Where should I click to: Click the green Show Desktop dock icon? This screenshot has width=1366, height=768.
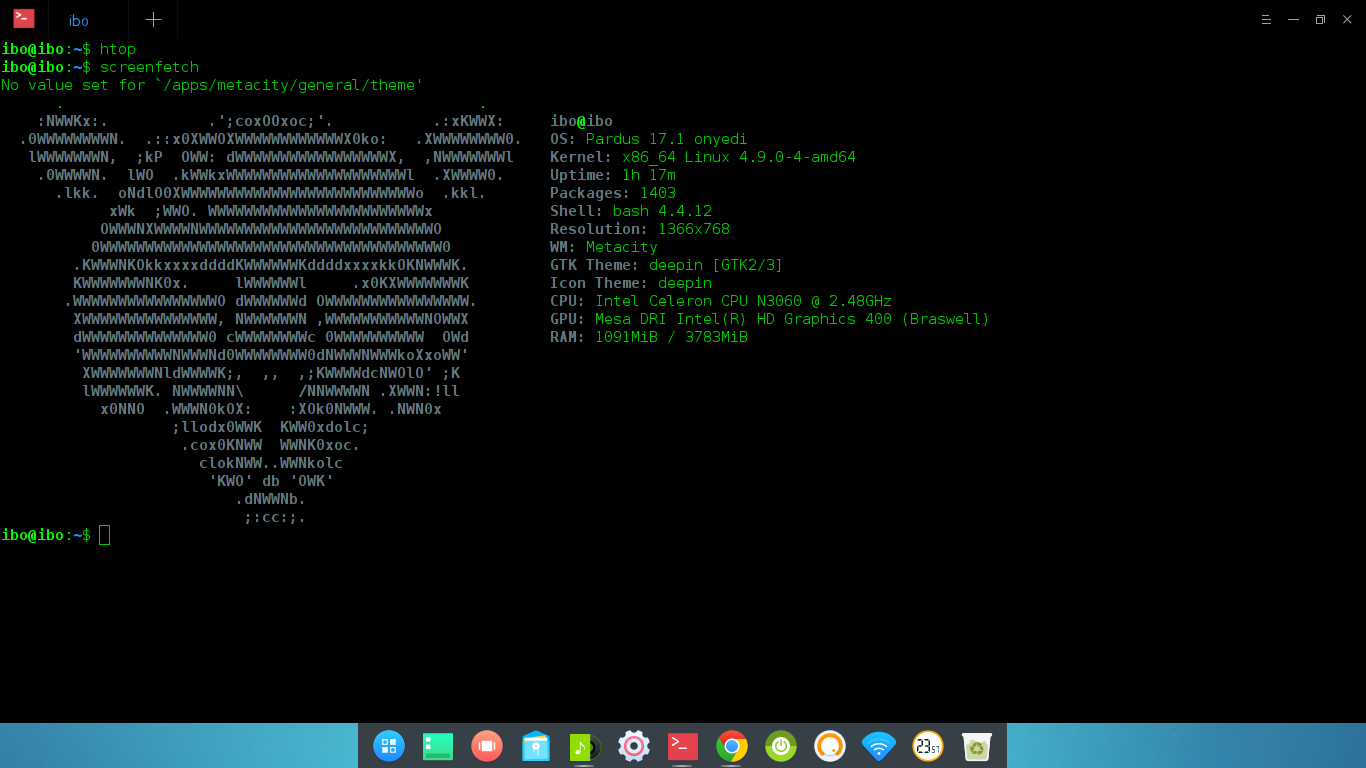tap(438, 746)
